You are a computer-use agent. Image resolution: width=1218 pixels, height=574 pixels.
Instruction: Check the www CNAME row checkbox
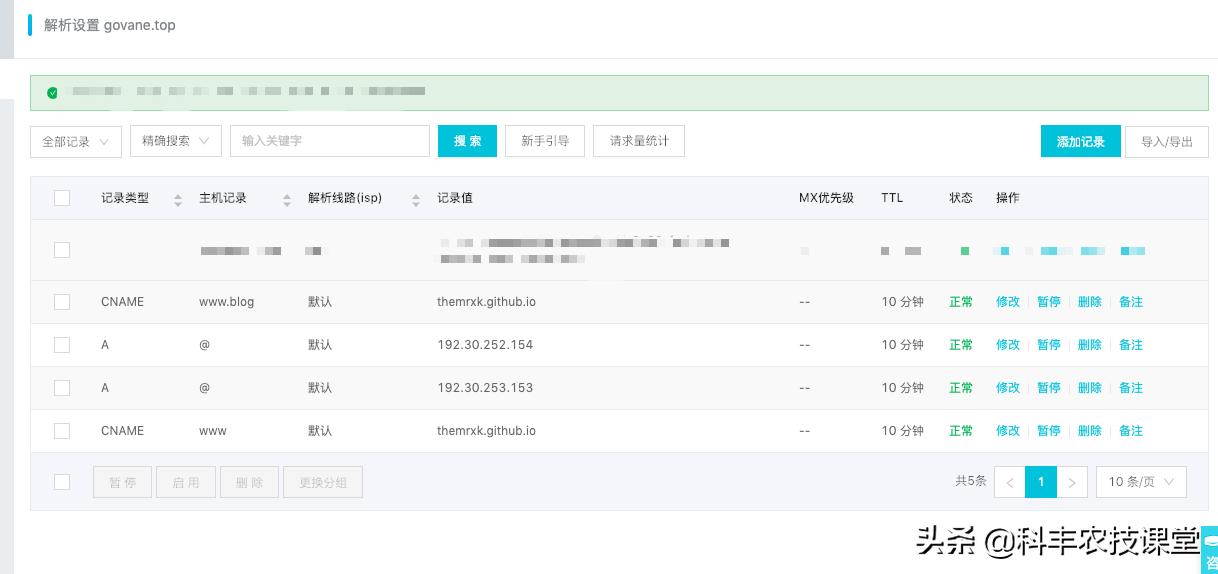tap(62, 431)
